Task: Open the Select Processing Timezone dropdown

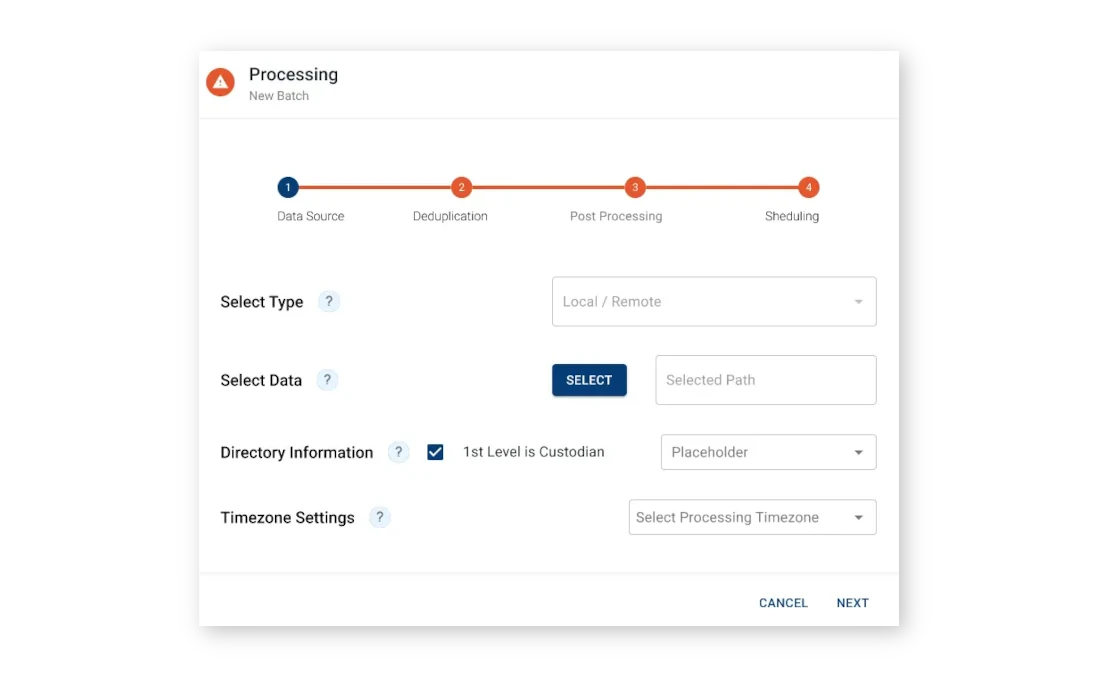Action: point(752,517)
